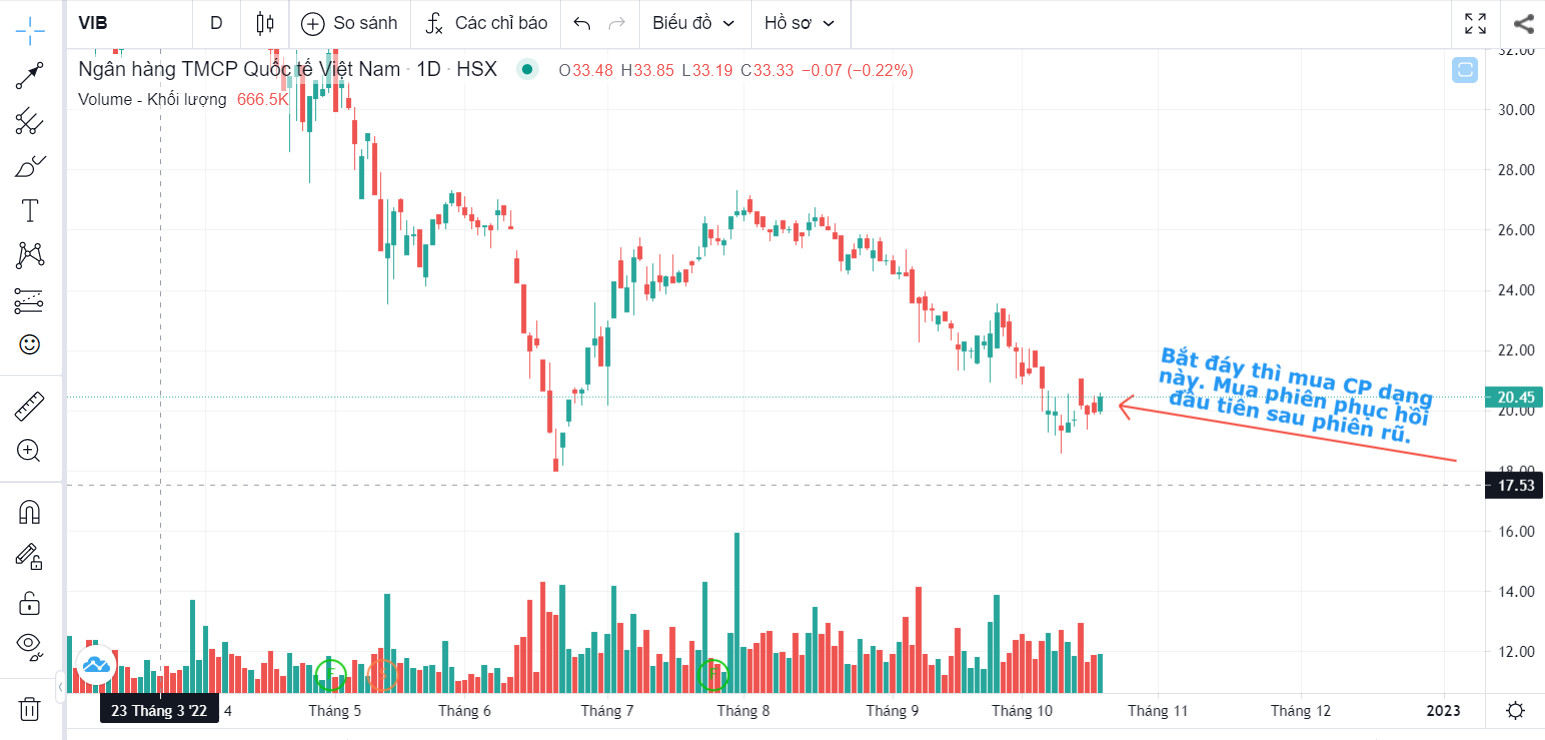Viewport: 1545px width, 740px height.
Task: Activate the ruler measure tool
Action: 30,406
